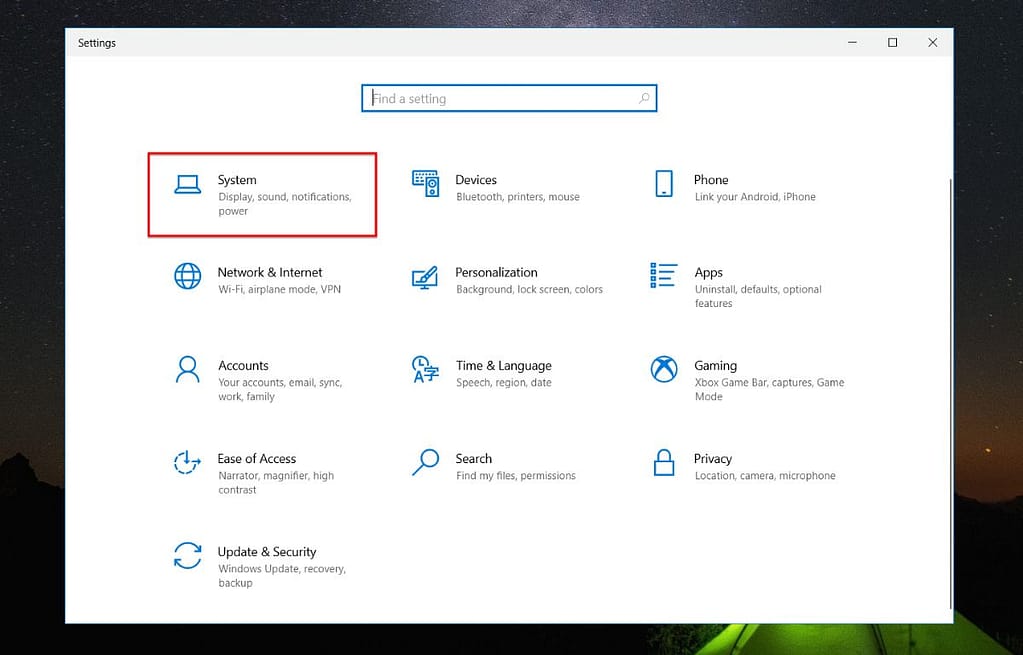Image resolution: width=1023 pixels, height=655 pixels.
Task: Minimize the Settings window
Action: pyautogui.click(x=852, y=42)
